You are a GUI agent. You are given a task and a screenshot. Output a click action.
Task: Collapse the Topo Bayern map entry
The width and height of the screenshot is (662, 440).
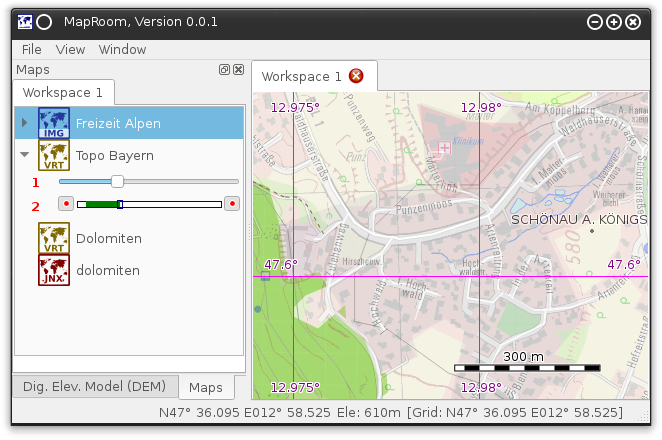[x=25, y=155]
